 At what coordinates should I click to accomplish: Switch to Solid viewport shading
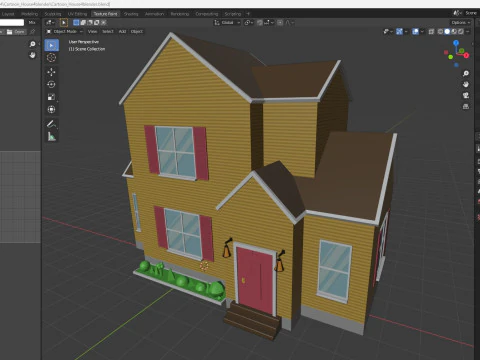coord(447,31)
